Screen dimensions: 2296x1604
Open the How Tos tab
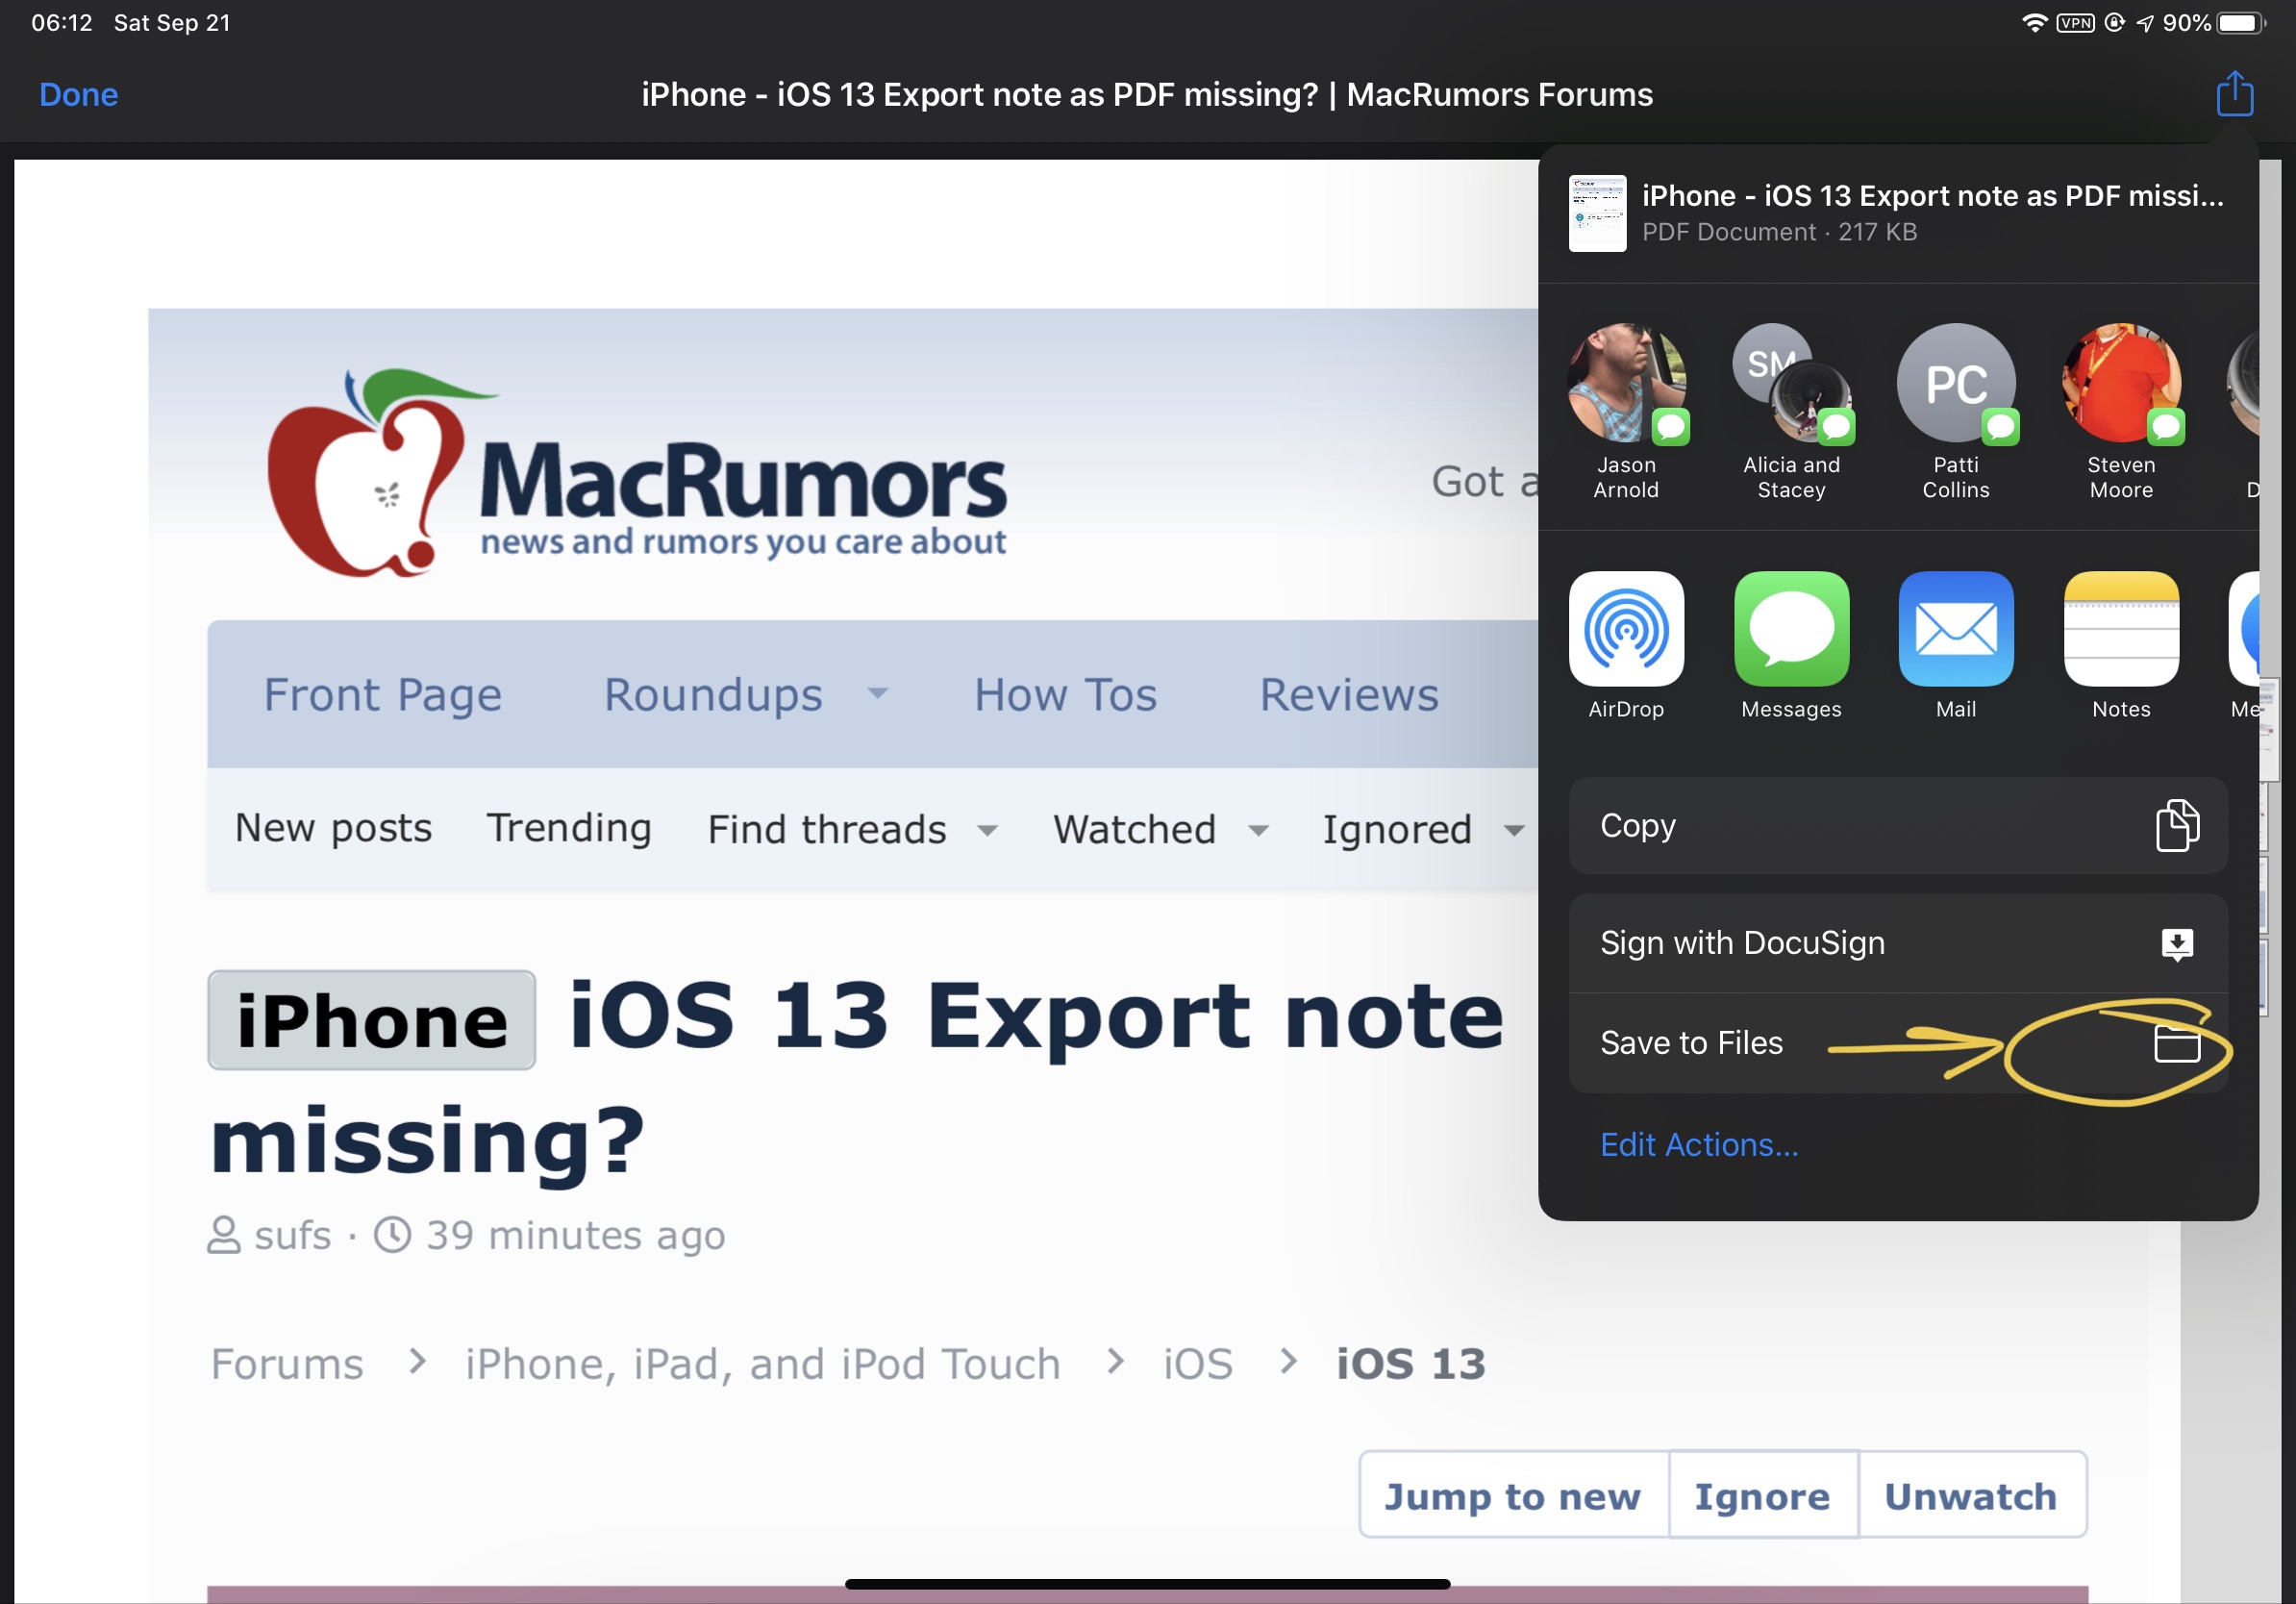(x=1065, y=695)
